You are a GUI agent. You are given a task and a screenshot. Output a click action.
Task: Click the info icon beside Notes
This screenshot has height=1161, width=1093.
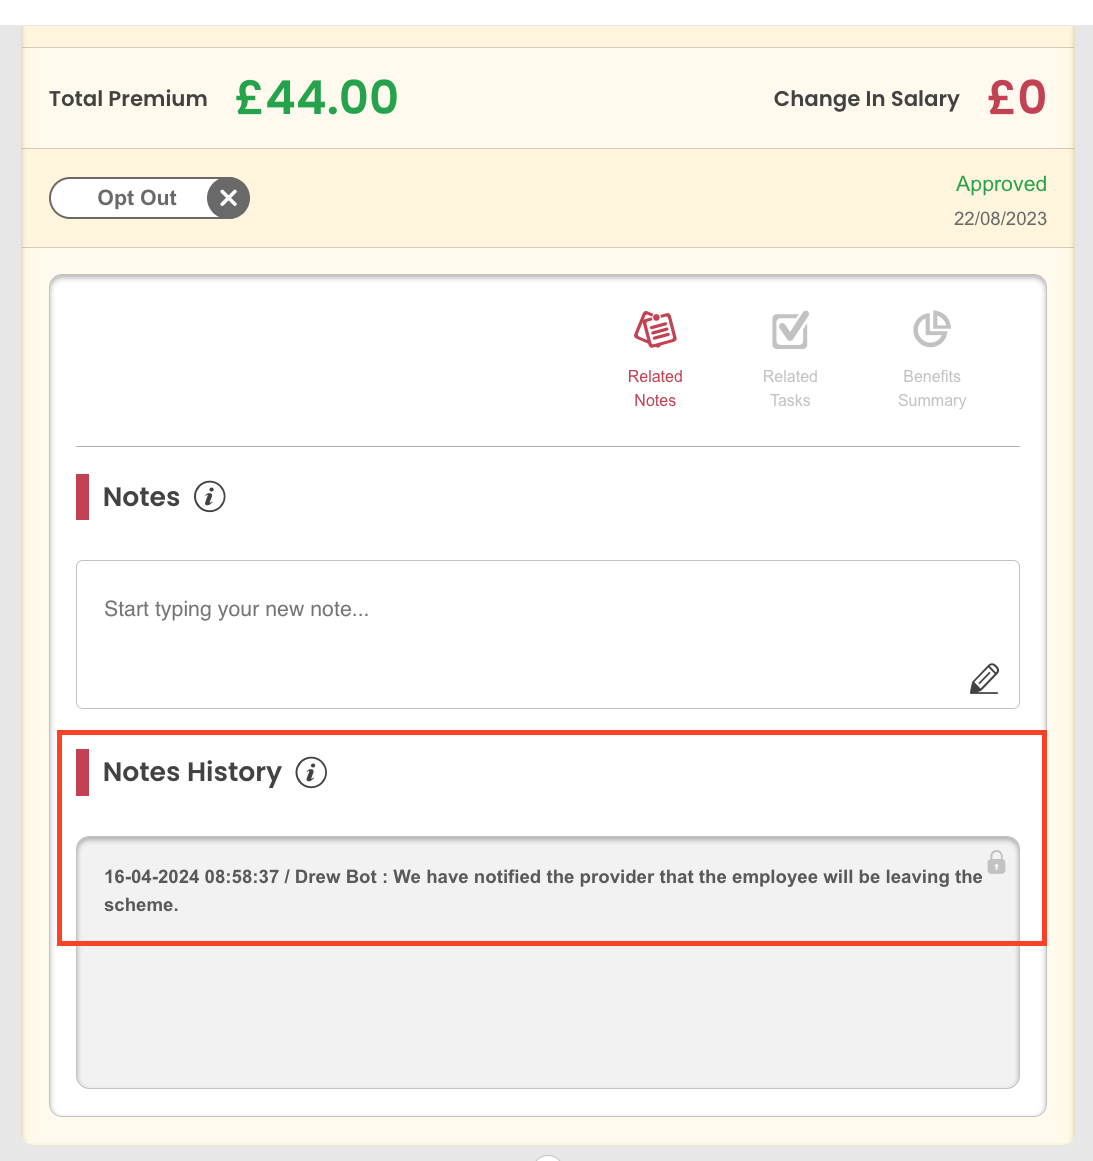pyautogui.click(x=210, y=497)
